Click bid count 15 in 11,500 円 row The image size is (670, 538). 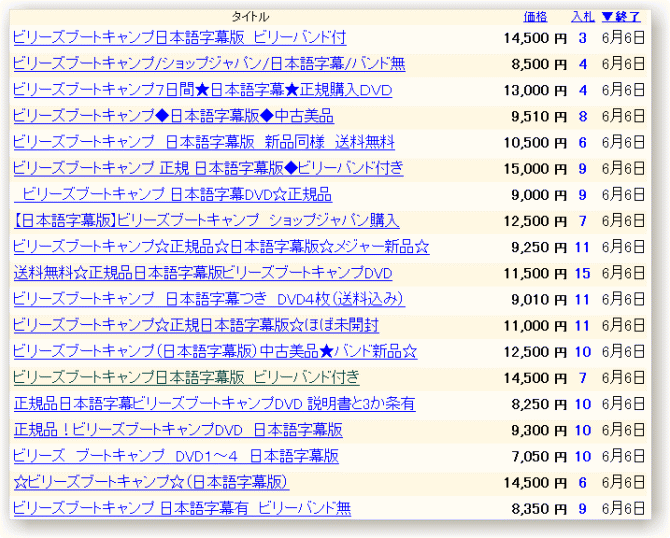click(x=582, y=273)
